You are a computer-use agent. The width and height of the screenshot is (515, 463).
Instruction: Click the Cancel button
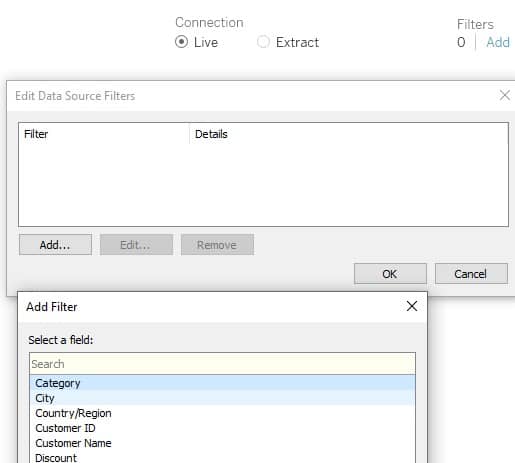471,274
